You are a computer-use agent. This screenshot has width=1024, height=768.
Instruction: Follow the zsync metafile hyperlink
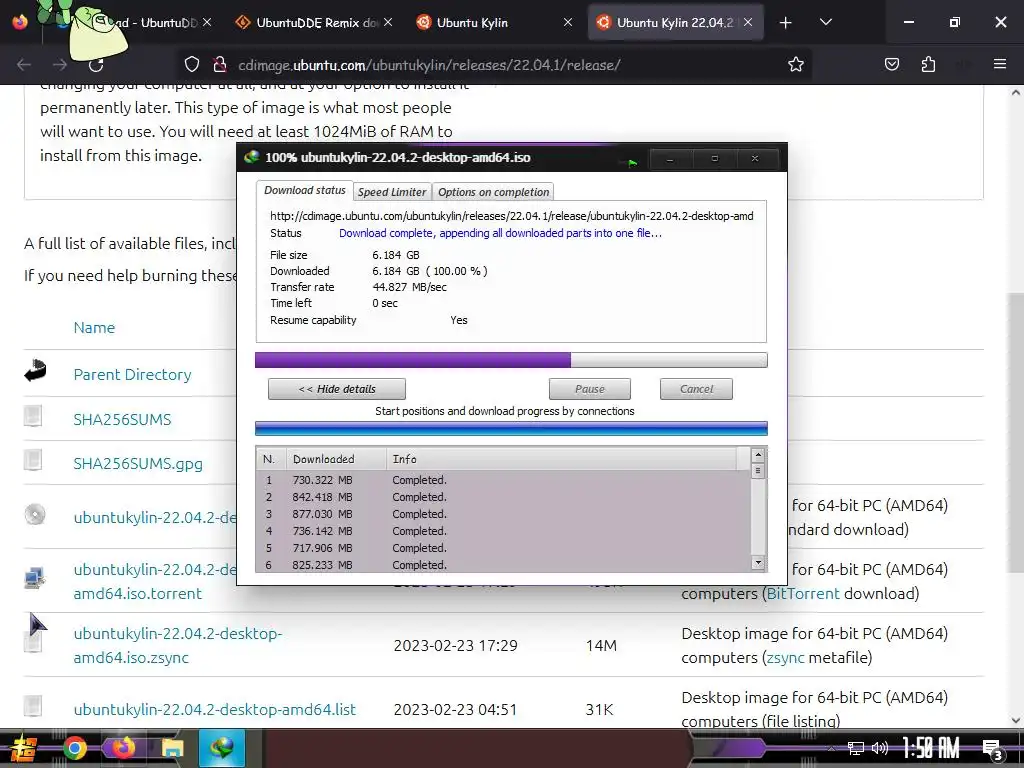(x=786, y=658)
